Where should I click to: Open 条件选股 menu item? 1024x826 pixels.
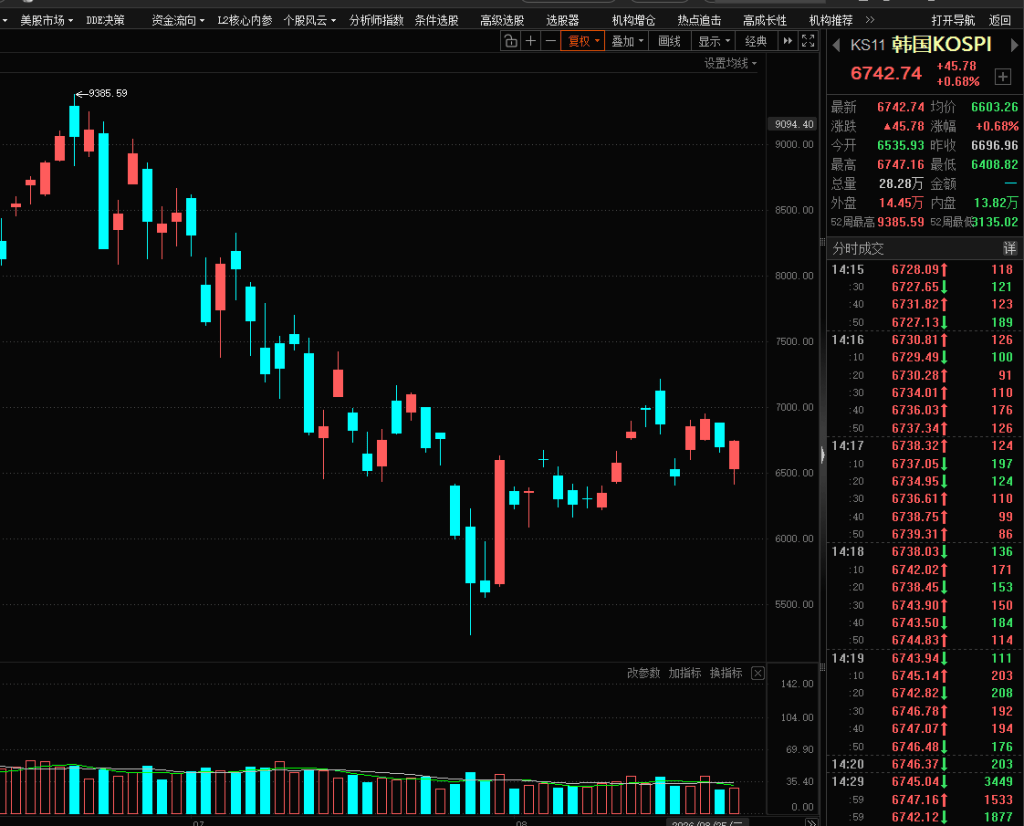[x=436, y=20]
